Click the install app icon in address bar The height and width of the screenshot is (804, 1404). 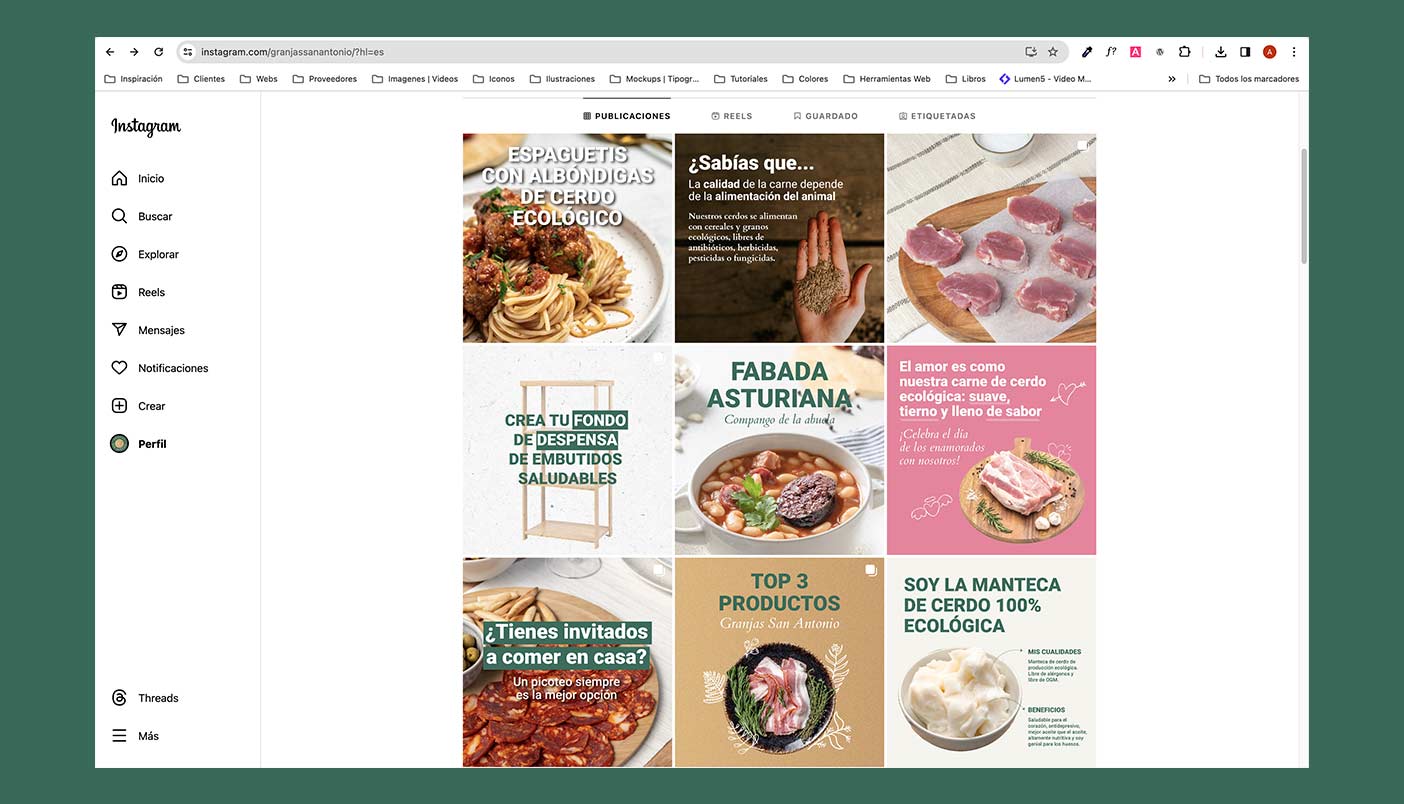[x=1031, y=52]
